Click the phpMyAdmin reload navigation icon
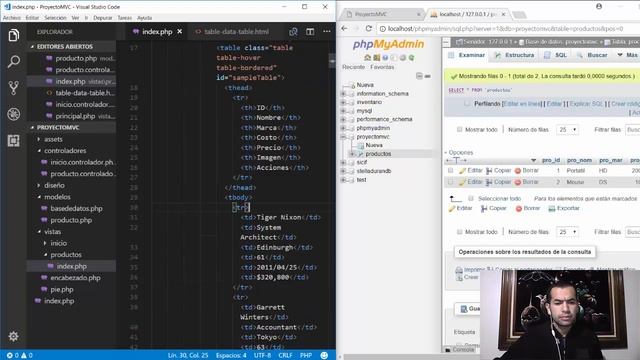Viewport: 640px width, 360px height. pos(411,58)
